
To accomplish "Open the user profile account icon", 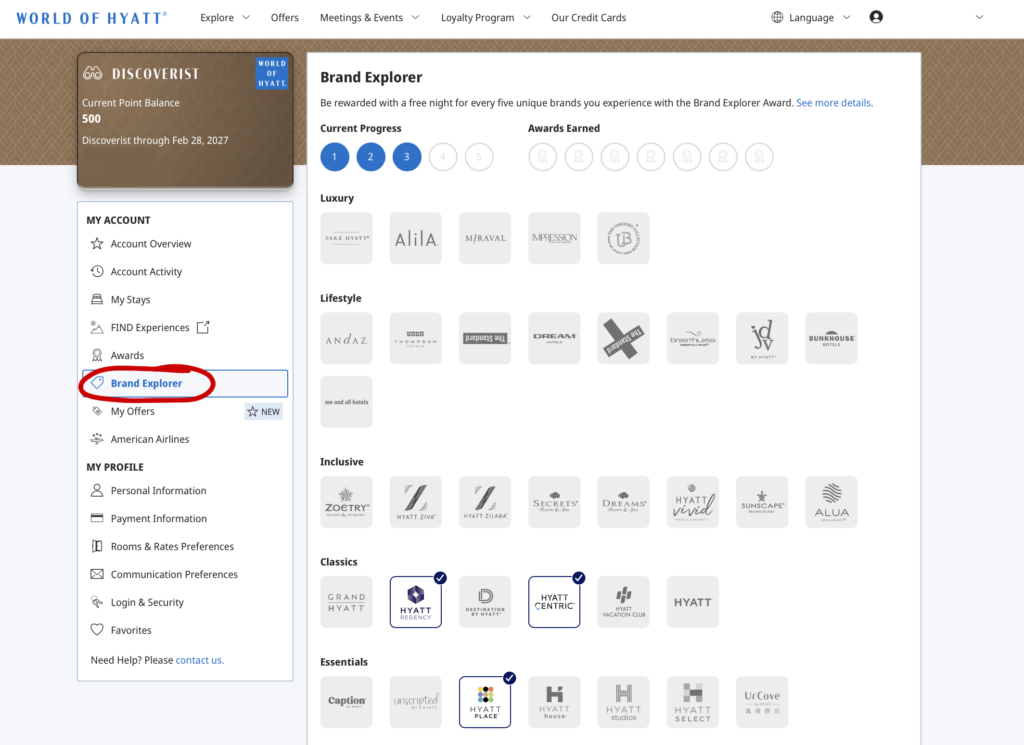I will (x=876, y=17).
